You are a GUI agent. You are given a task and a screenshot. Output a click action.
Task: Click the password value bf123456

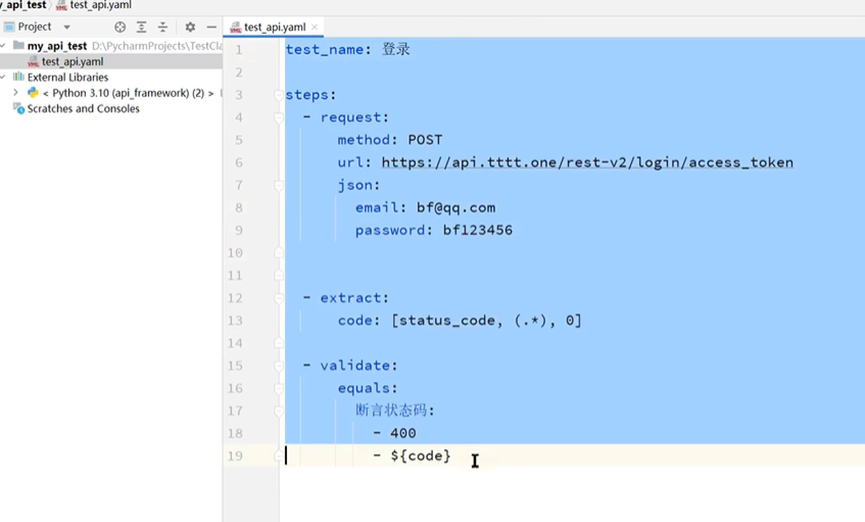[478, 230]
